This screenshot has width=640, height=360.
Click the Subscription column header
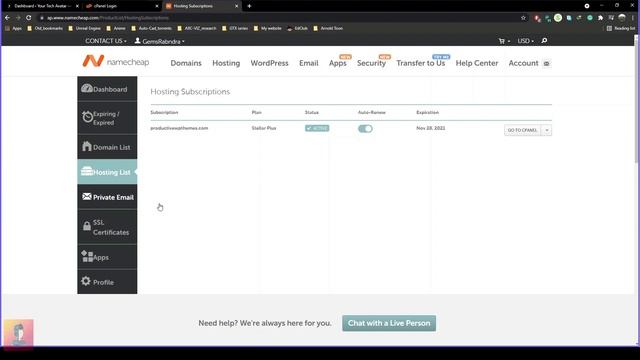(x=164, y=112)
